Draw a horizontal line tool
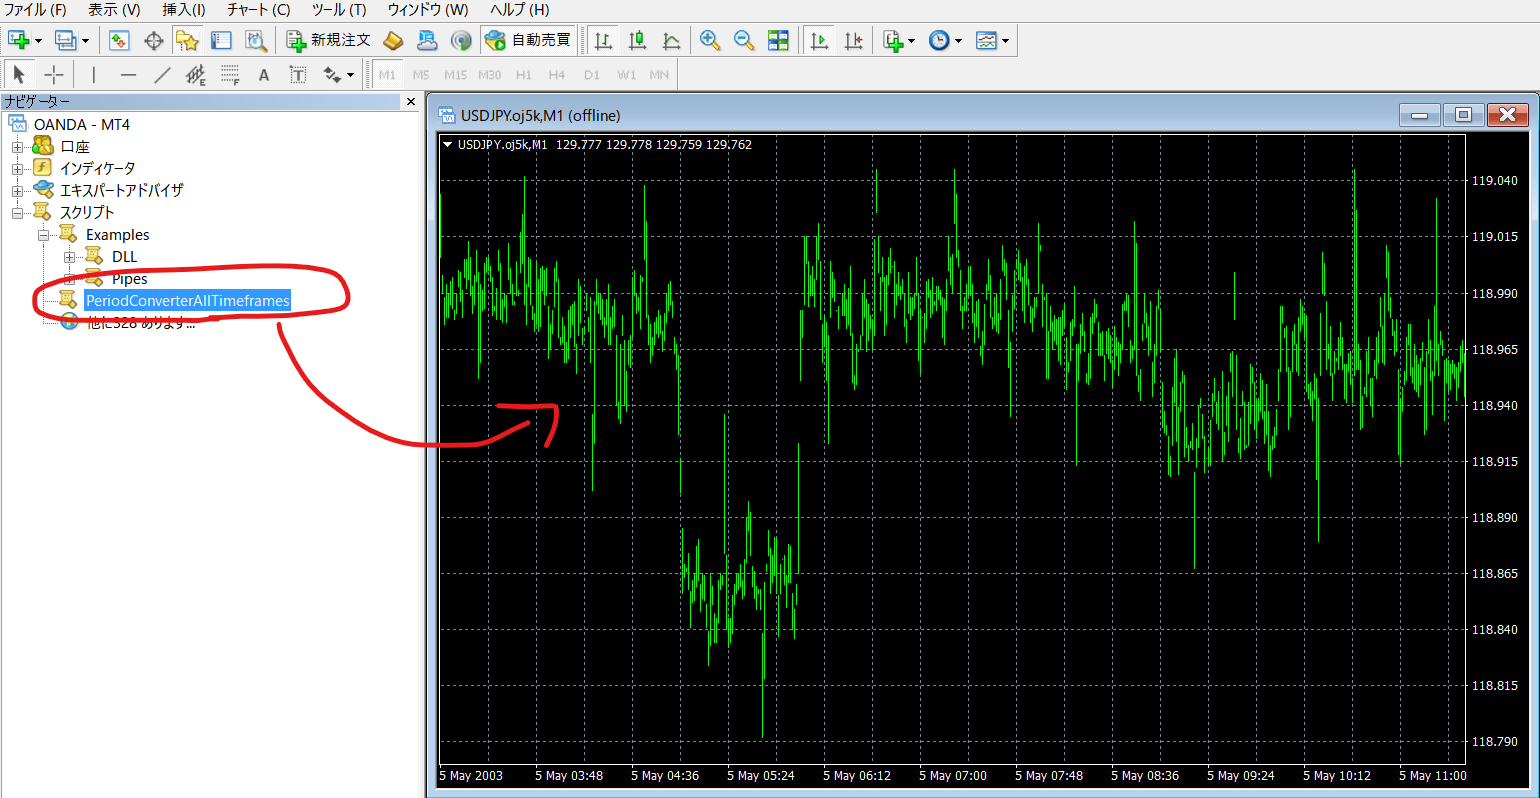The image size is (1540, 798). click(128, 75)
